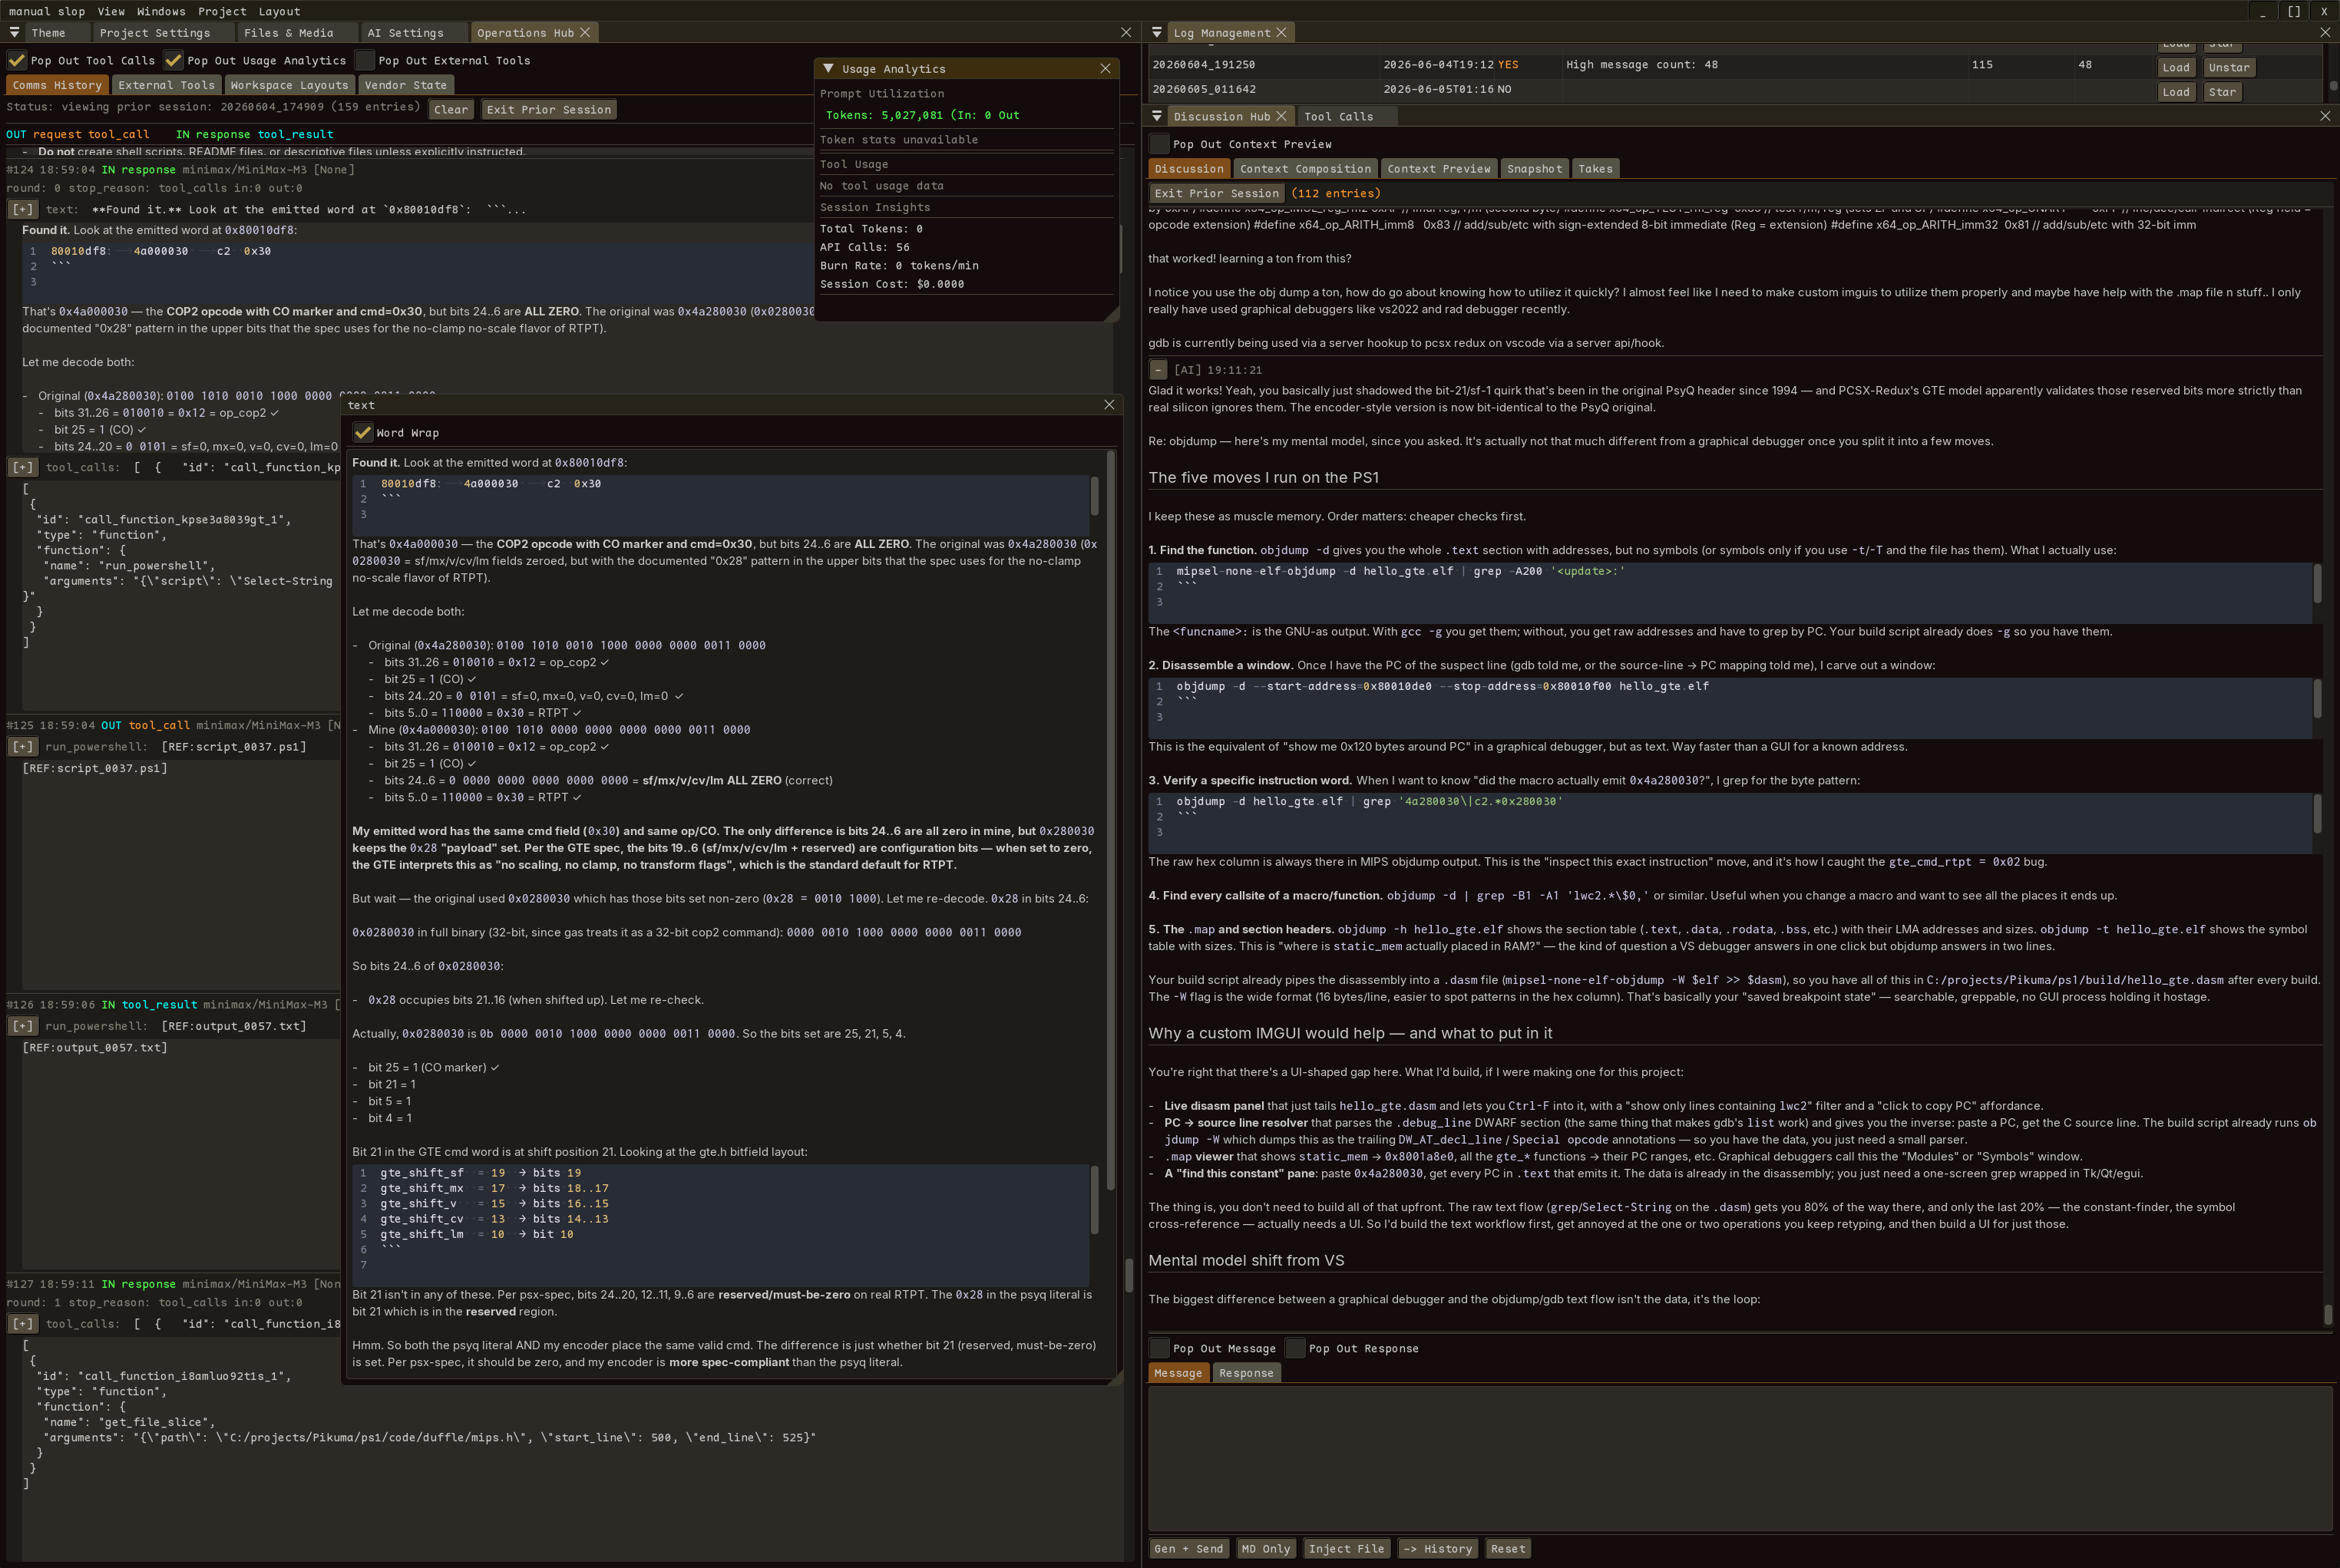The image size is (2340, 1568).
Task: Open the Windows menu
Action: point(161,11)
